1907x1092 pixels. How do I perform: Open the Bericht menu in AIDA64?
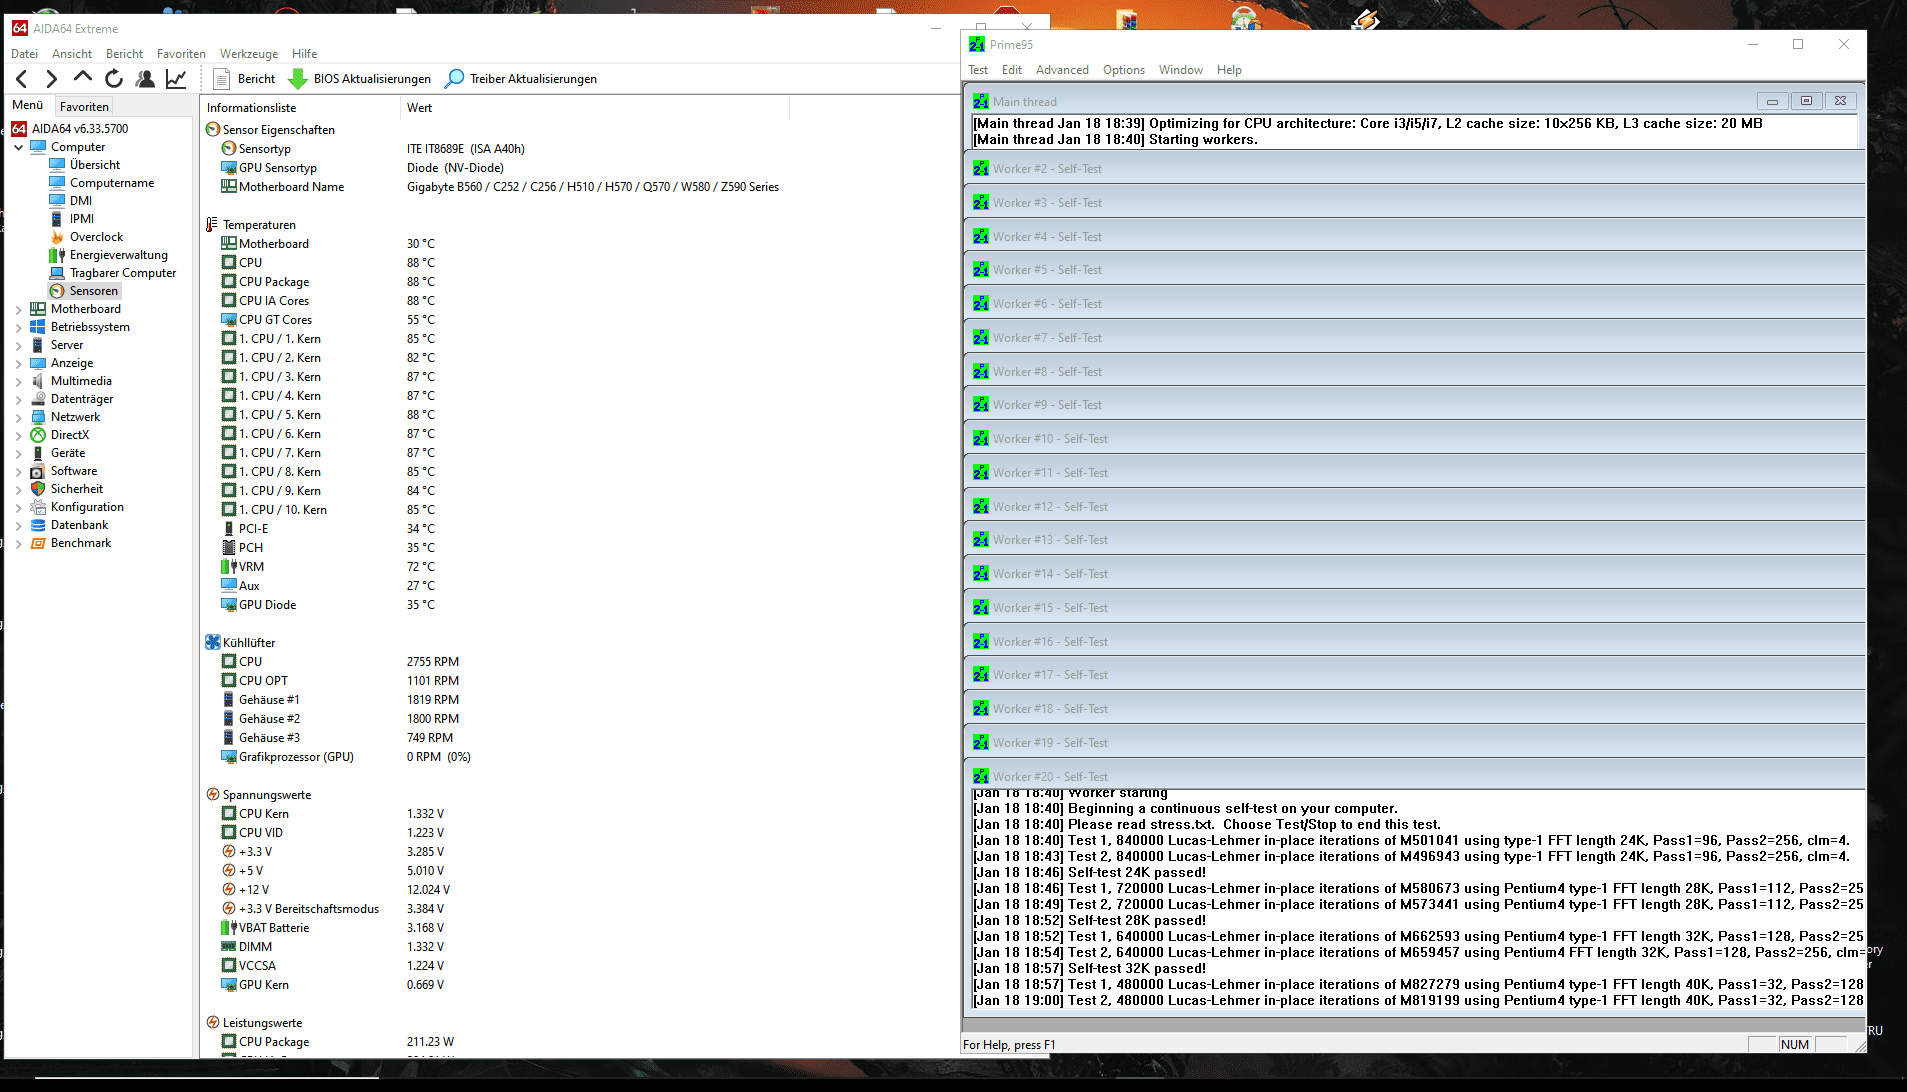(x=124, y=54)
